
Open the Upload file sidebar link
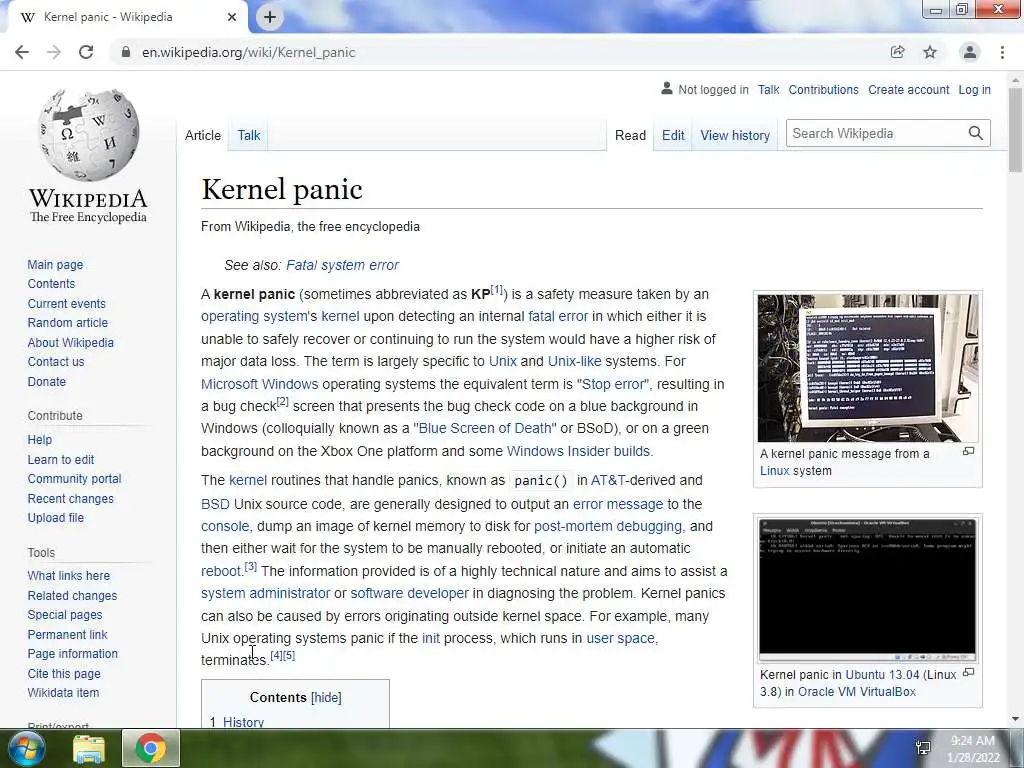click(x=56, y=517)
